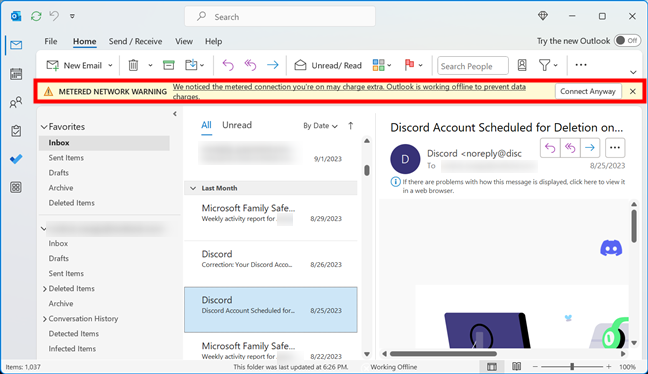The image size is (648, 374).
Task: Open the Calendar module in sidebar
Action: [16, 74]
